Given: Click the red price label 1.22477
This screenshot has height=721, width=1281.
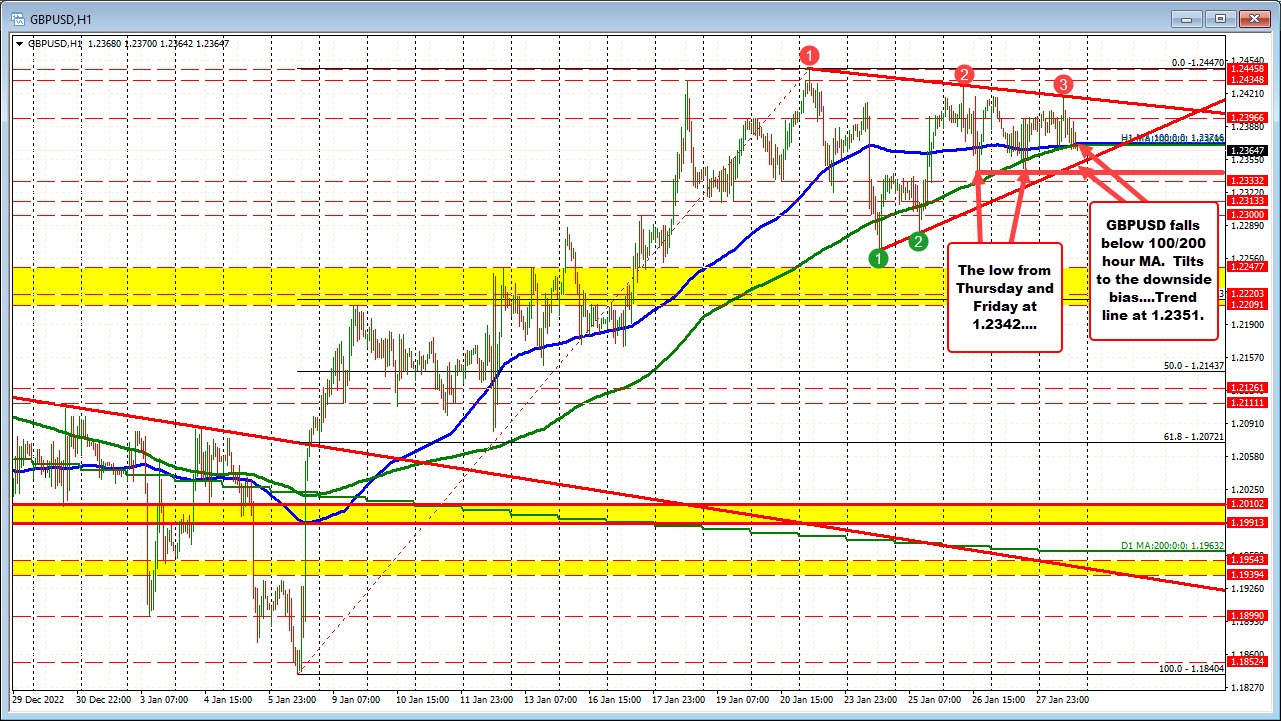Looking at the screenshot, I should pyautogui.click(x=1250, y=267).
